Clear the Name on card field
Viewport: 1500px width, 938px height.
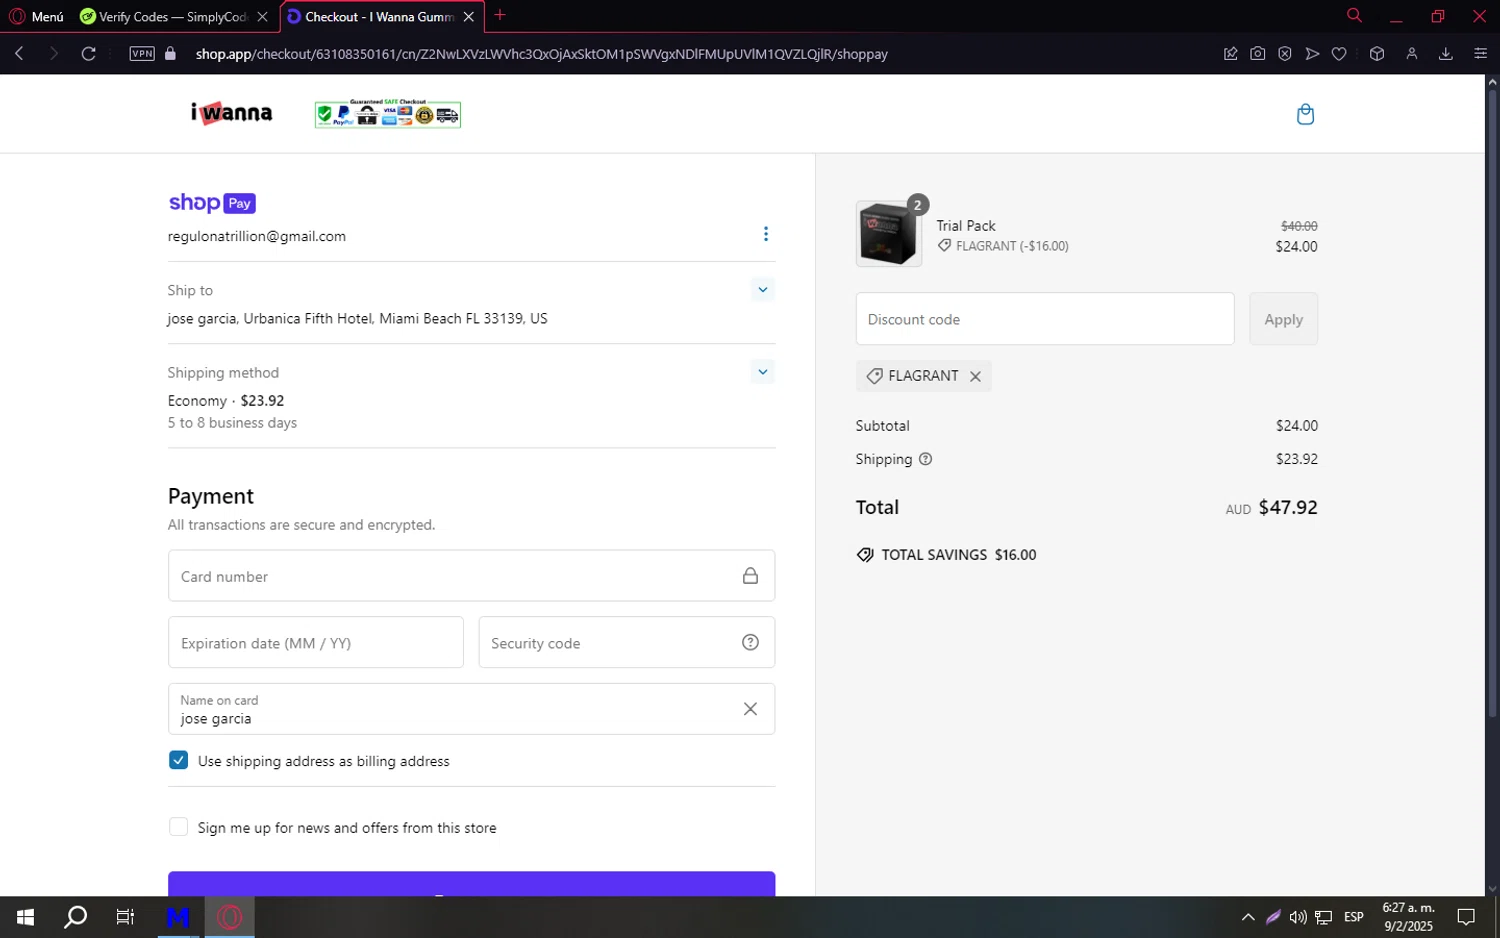click(x=750, y=709)
